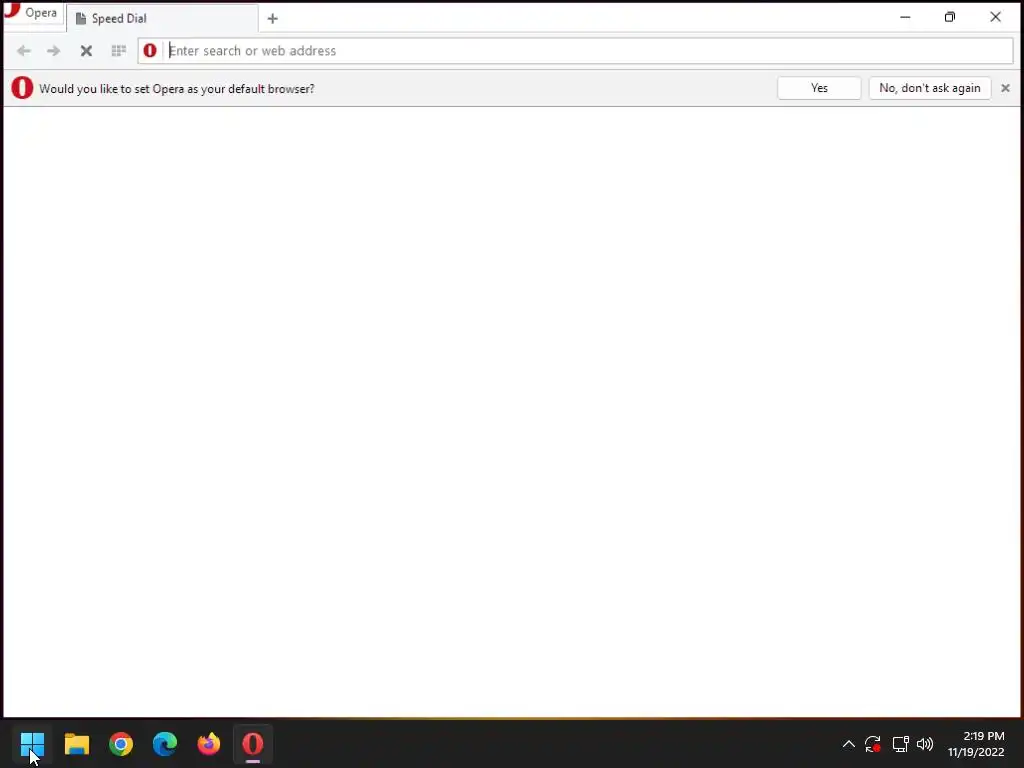Click Opera icon in the taskbar
The width and height of the screenshot is (1024, 768).
[253, 744]
